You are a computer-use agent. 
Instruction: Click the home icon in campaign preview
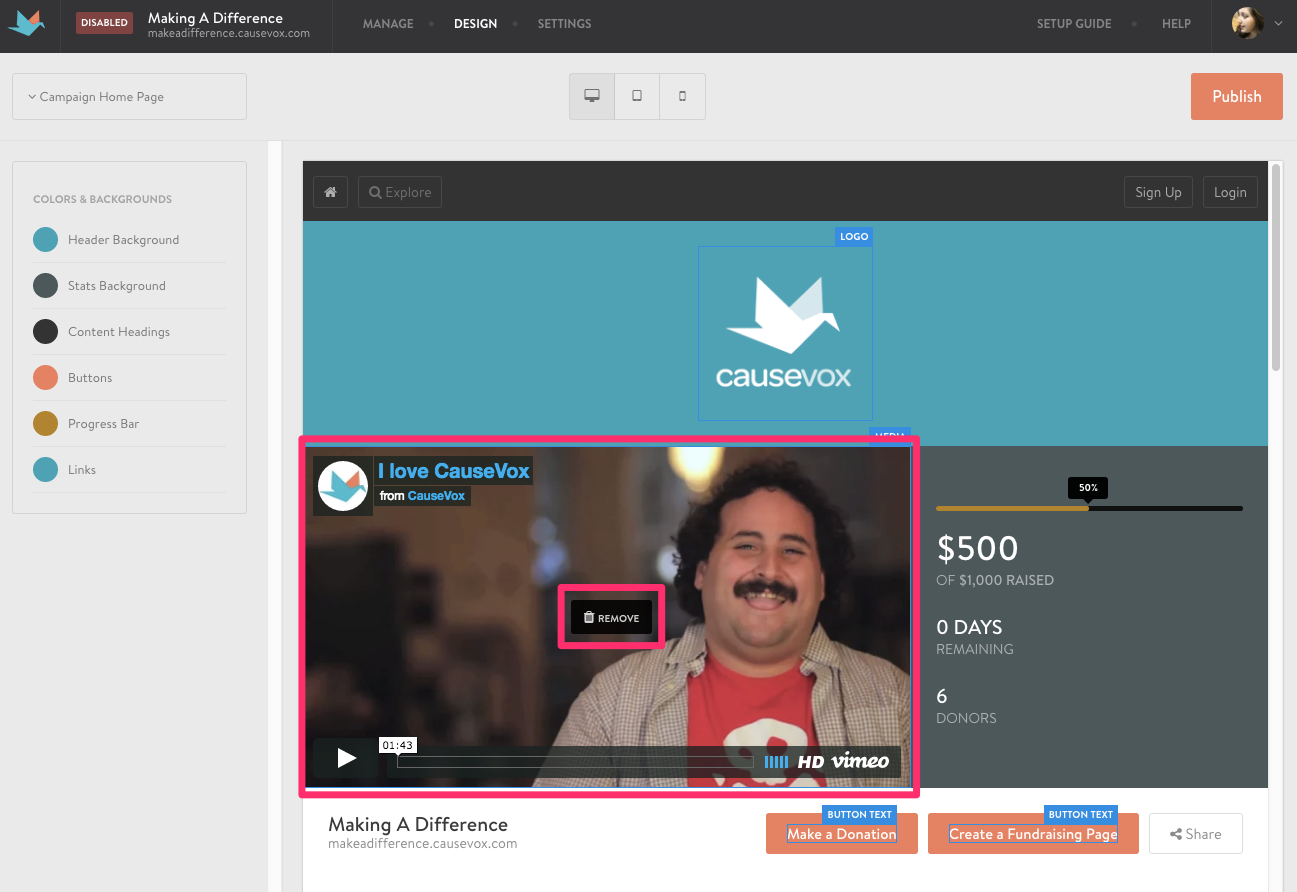[330, 192]
